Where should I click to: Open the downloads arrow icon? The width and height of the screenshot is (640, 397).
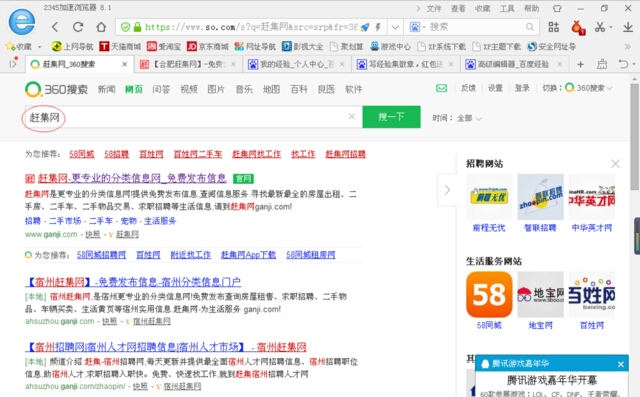[628, 27]
